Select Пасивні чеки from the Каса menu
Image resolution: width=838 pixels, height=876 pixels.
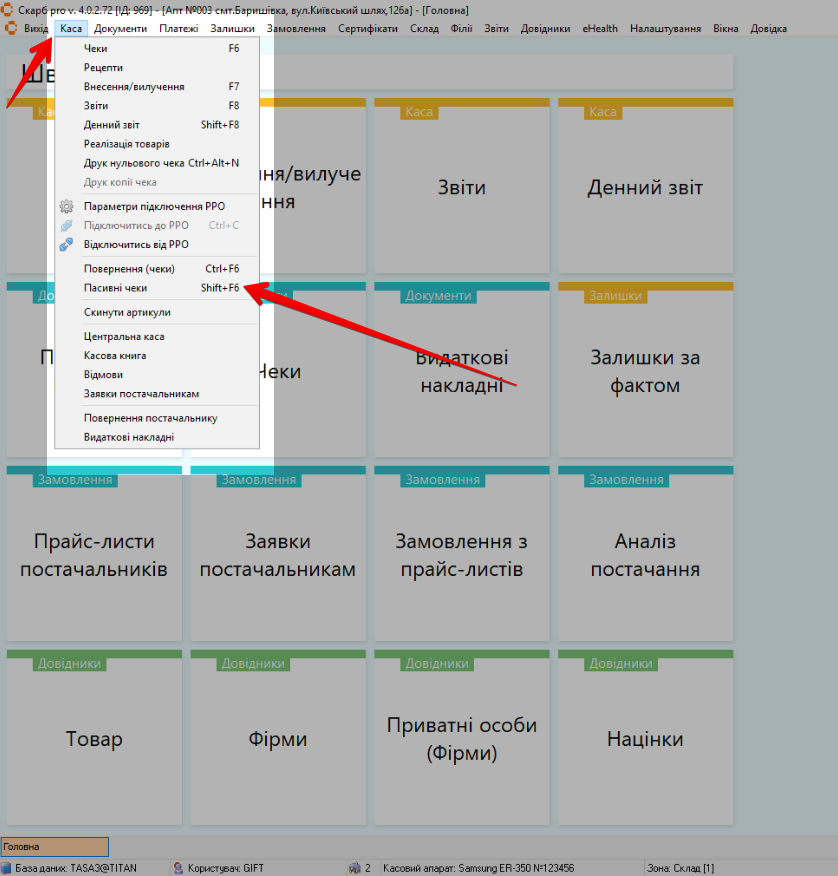coord(115,288)
